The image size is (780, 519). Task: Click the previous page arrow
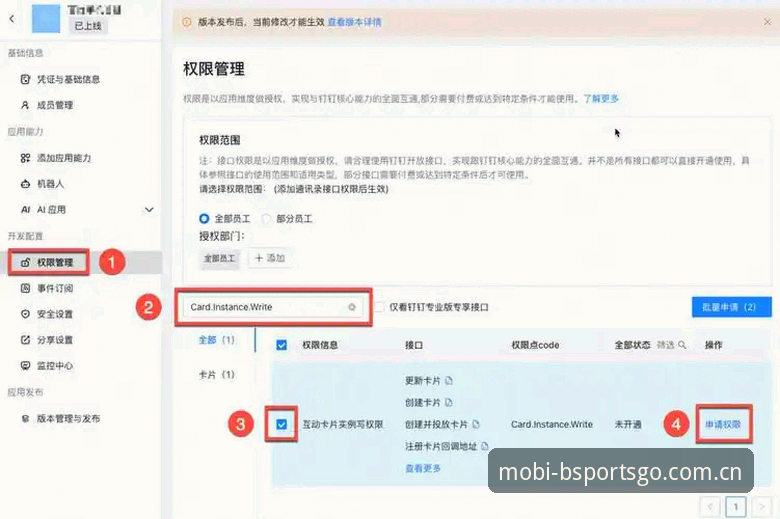click(x=710, y=507)
